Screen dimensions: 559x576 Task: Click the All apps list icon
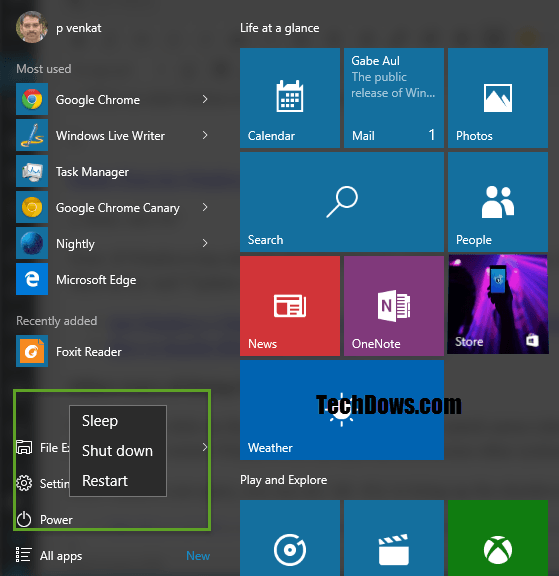[24, 555]
